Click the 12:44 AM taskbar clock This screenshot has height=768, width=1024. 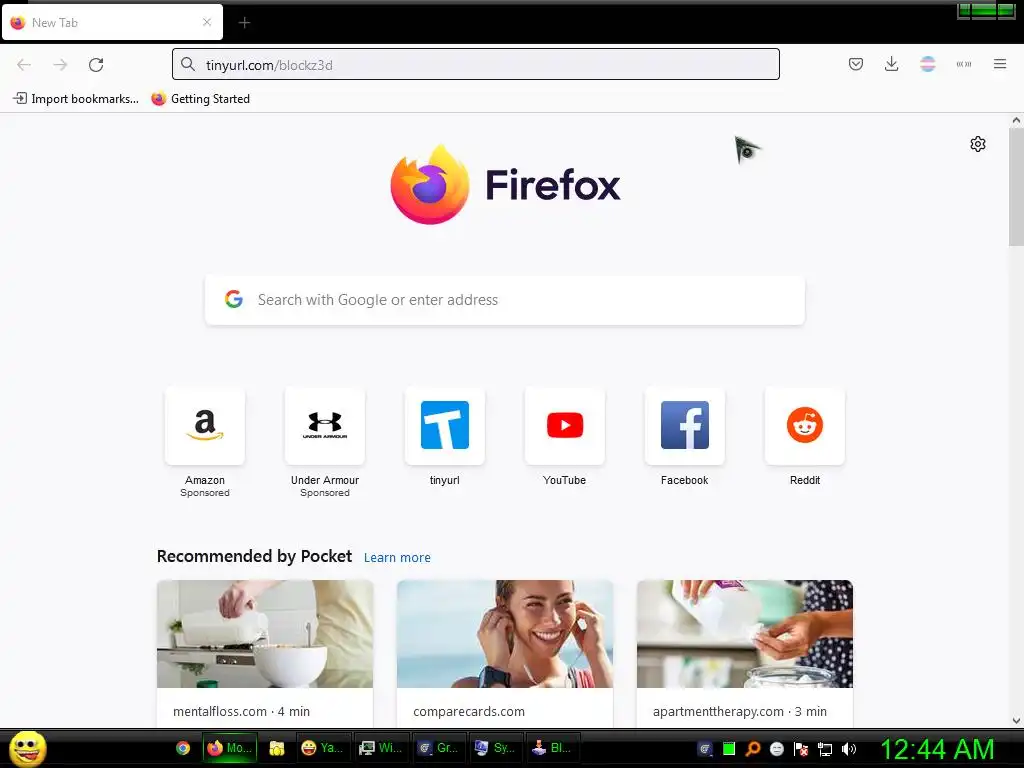point(937,749)
